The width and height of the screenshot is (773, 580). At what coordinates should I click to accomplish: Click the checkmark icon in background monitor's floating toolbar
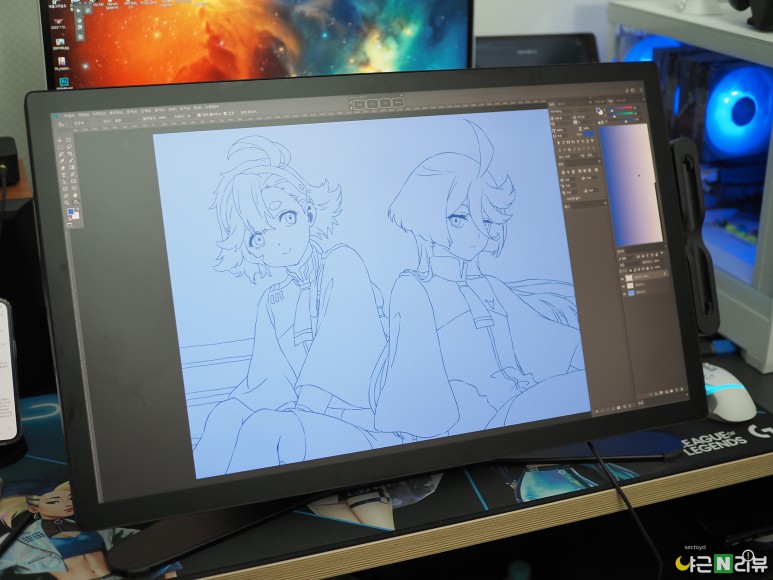pos(79,20)
